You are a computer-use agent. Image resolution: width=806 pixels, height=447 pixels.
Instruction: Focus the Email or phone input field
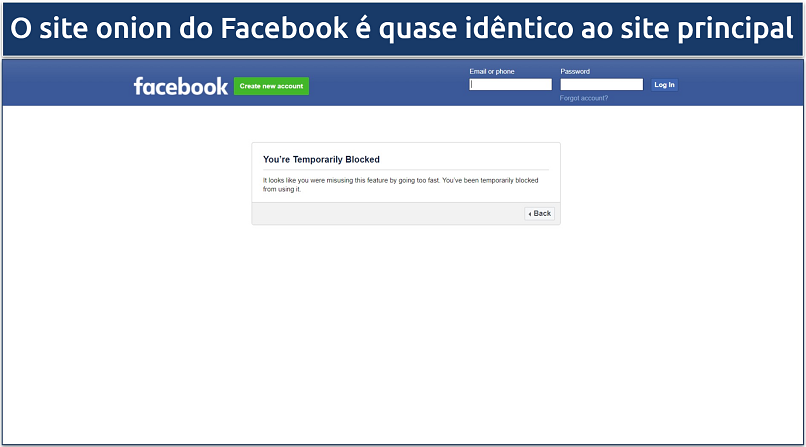point(510,84)
